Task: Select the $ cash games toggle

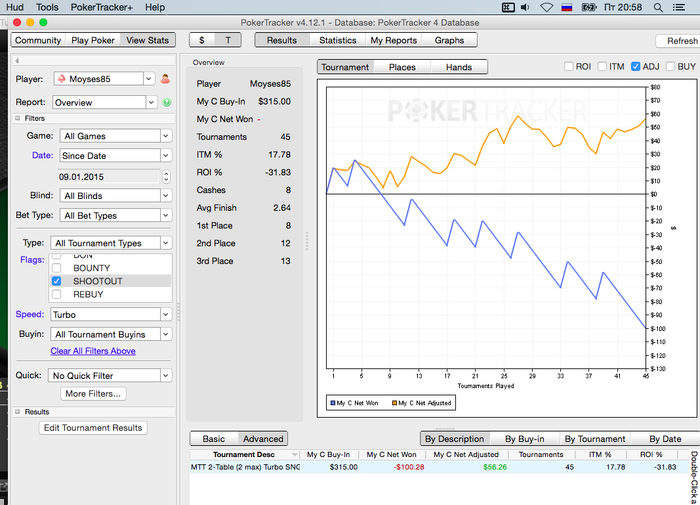Action: (202, 40)
